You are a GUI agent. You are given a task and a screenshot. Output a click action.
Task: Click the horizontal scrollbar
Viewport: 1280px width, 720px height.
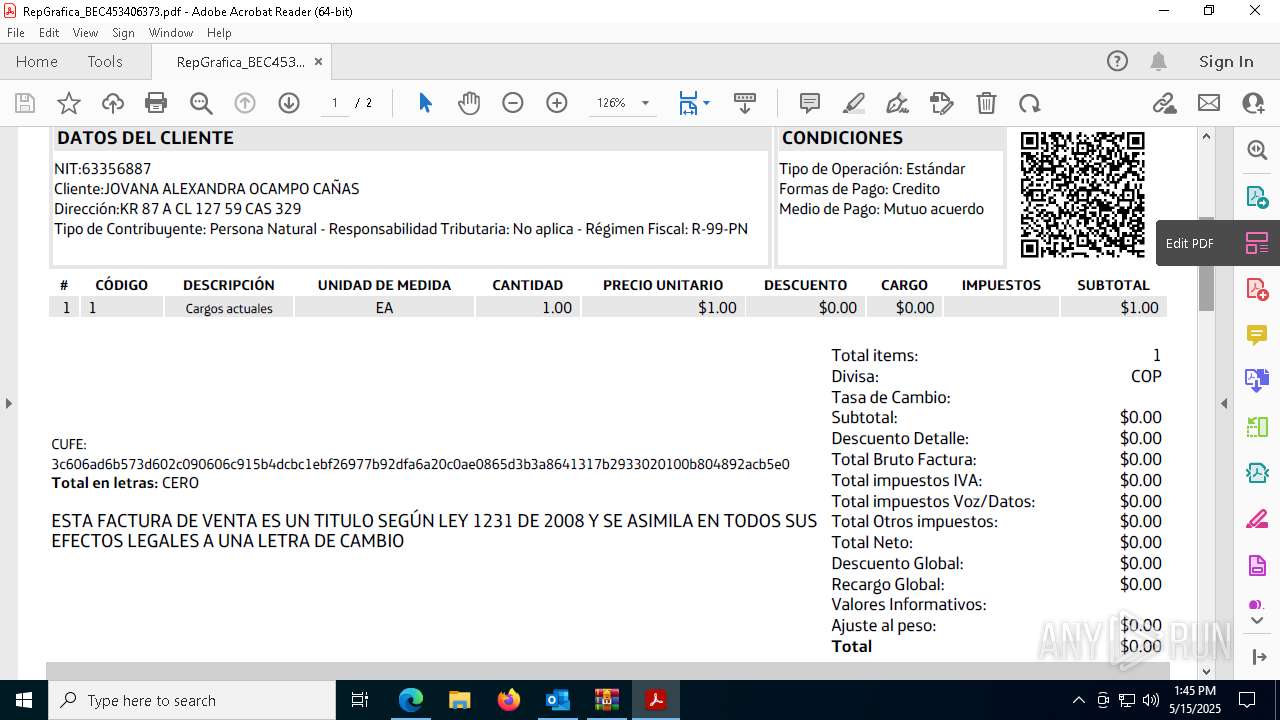[x=607, y=671]
